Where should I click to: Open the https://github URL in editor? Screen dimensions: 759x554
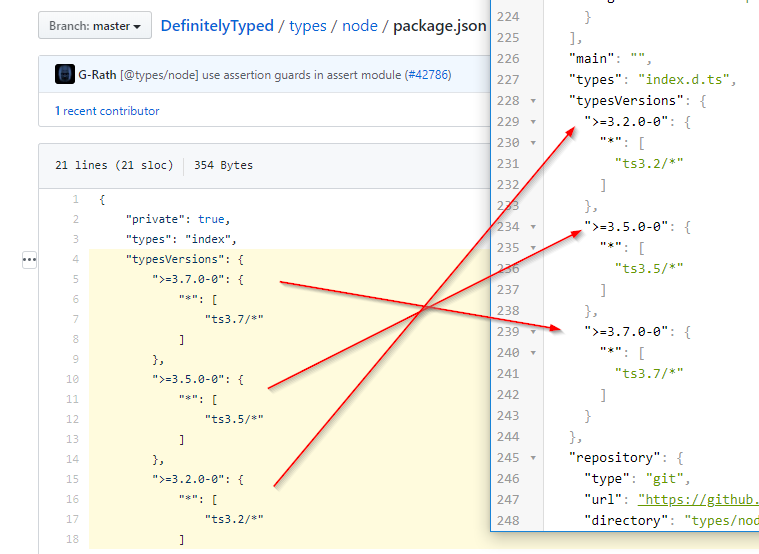coord(698,499)
